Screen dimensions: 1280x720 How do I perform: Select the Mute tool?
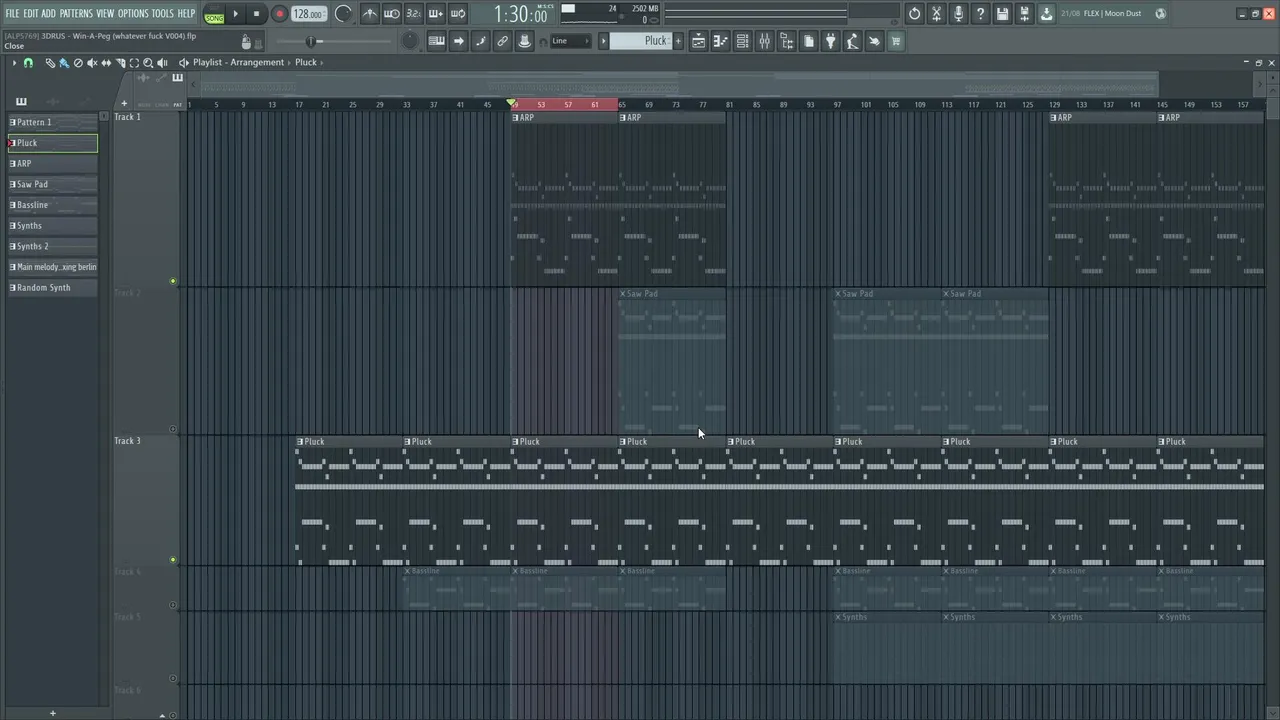coord(92,63)
